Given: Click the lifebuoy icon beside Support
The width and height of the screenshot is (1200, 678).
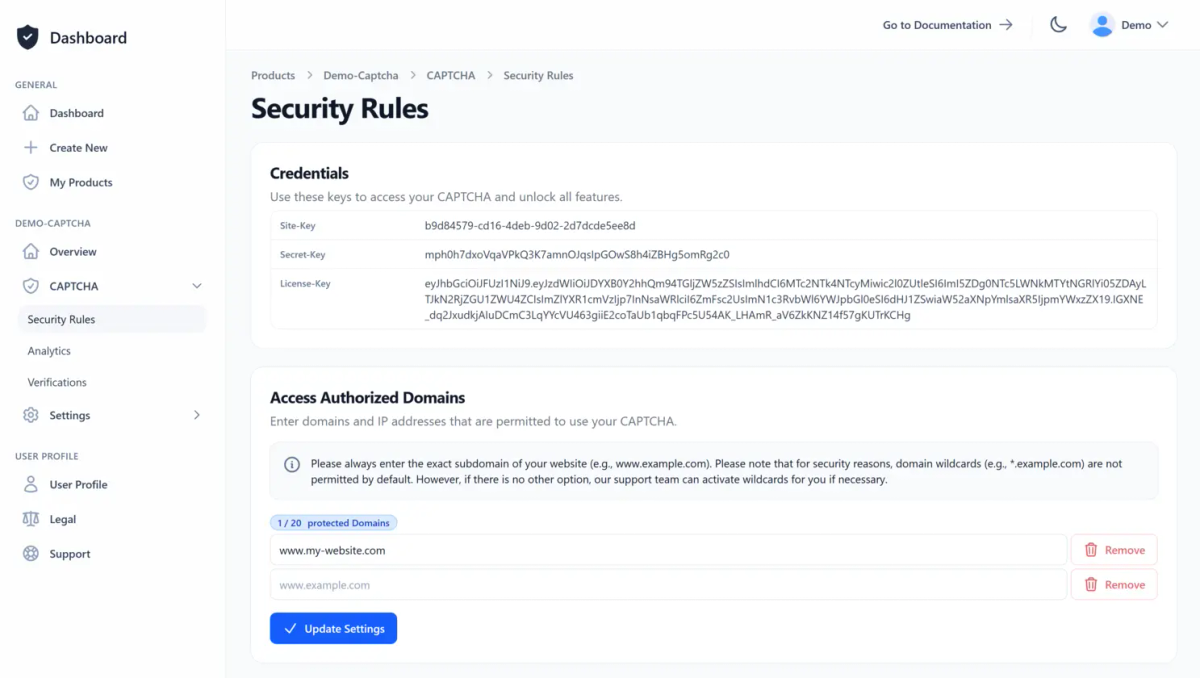Looking at the screenshot, I should 31,554.
